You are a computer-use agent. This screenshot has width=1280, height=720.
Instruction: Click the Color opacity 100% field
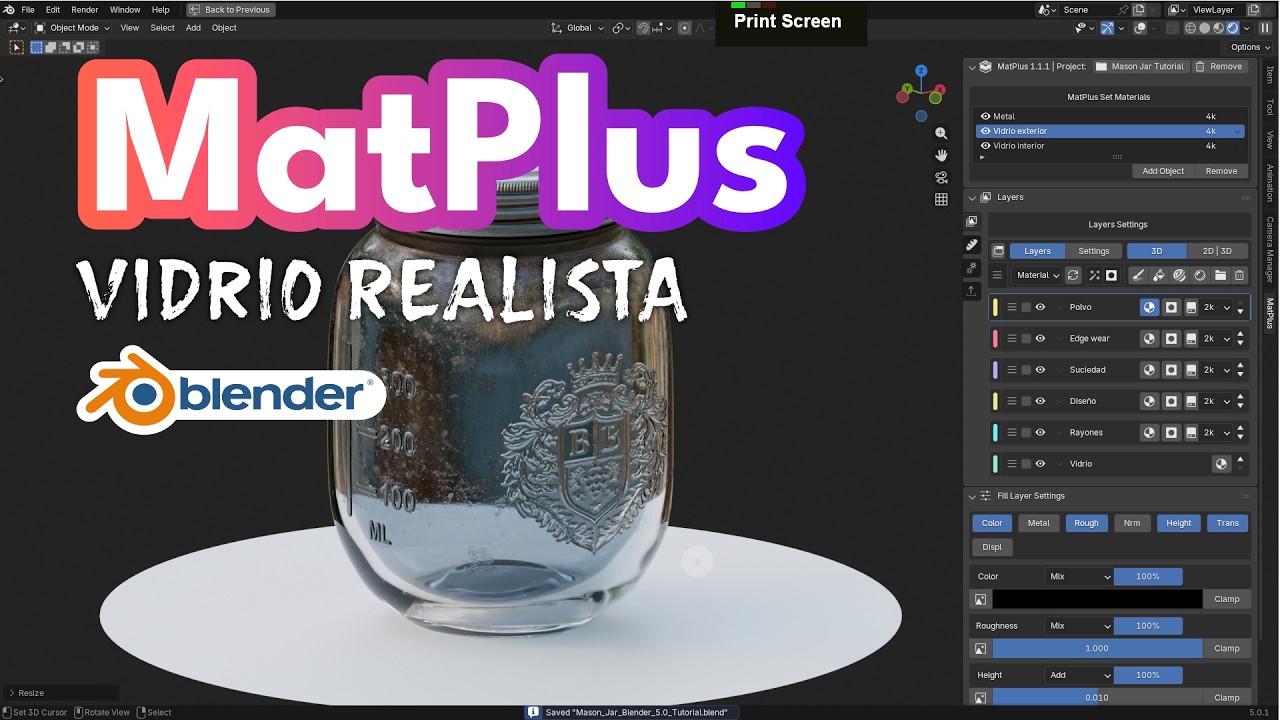(1148, 577)
